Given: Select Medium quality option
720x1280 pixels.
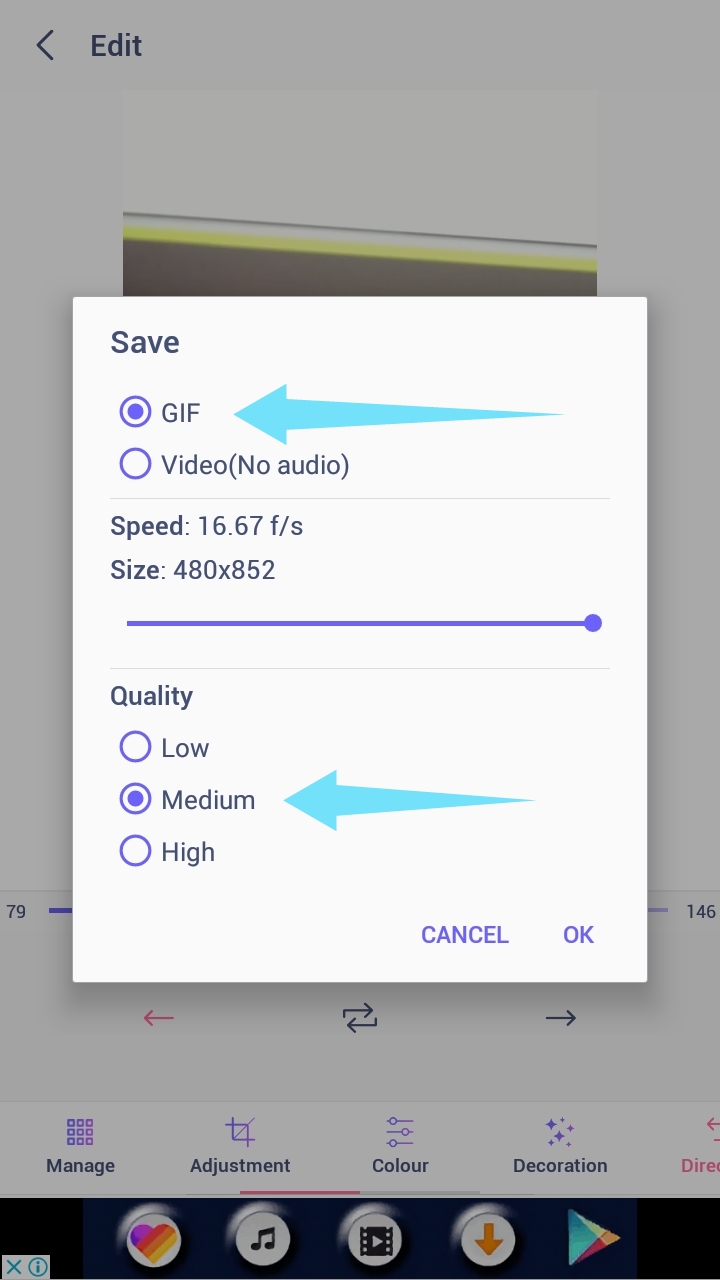Looking at the screenshot, I should pyautogui.click(x=135, y=799).
